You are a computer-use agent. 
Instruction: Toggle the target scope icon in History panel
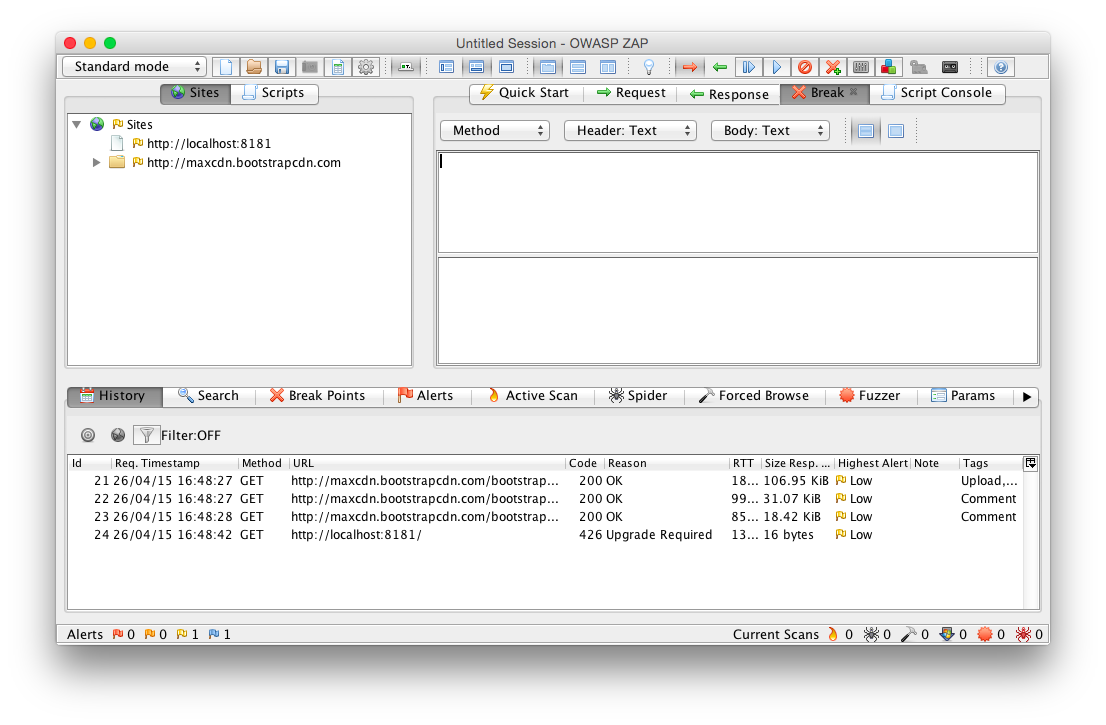(88, 435)
